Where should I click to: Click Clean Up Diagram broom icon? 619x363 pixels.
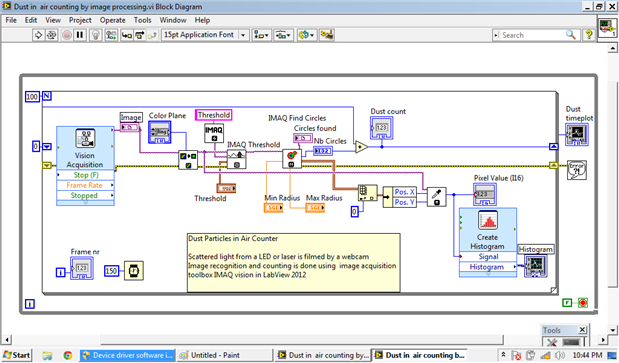pyautogui.click(x=327, y=35)
